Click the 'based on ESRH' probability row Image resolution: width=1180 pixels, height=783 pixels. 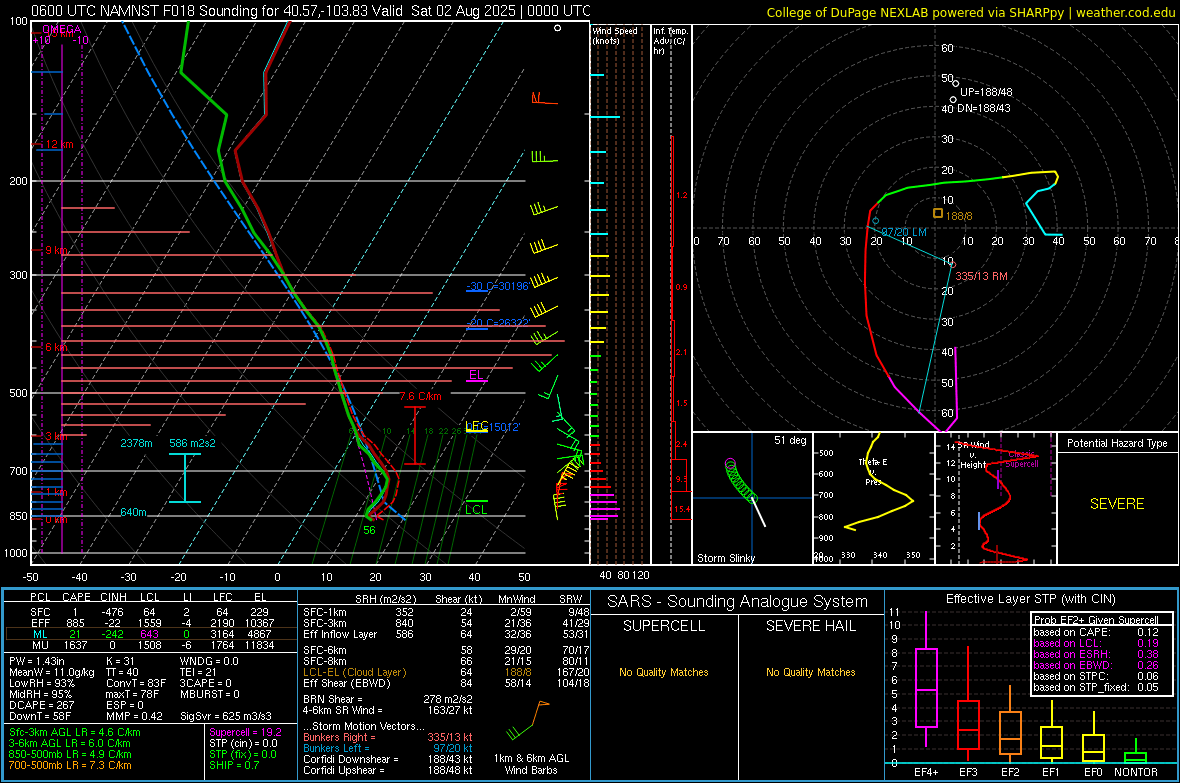pos(1096,654)
